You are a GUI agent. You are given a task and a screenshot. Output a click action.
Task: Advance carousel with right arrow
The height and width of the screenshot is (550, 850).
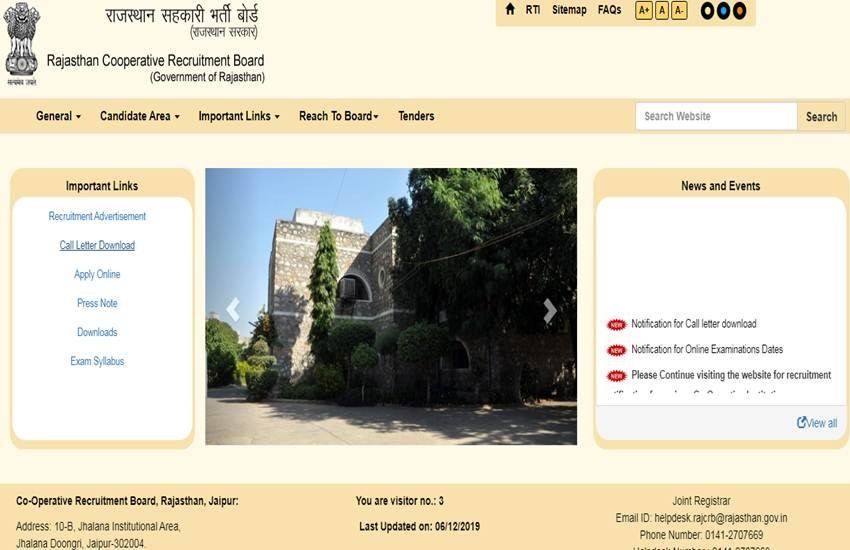549,310
